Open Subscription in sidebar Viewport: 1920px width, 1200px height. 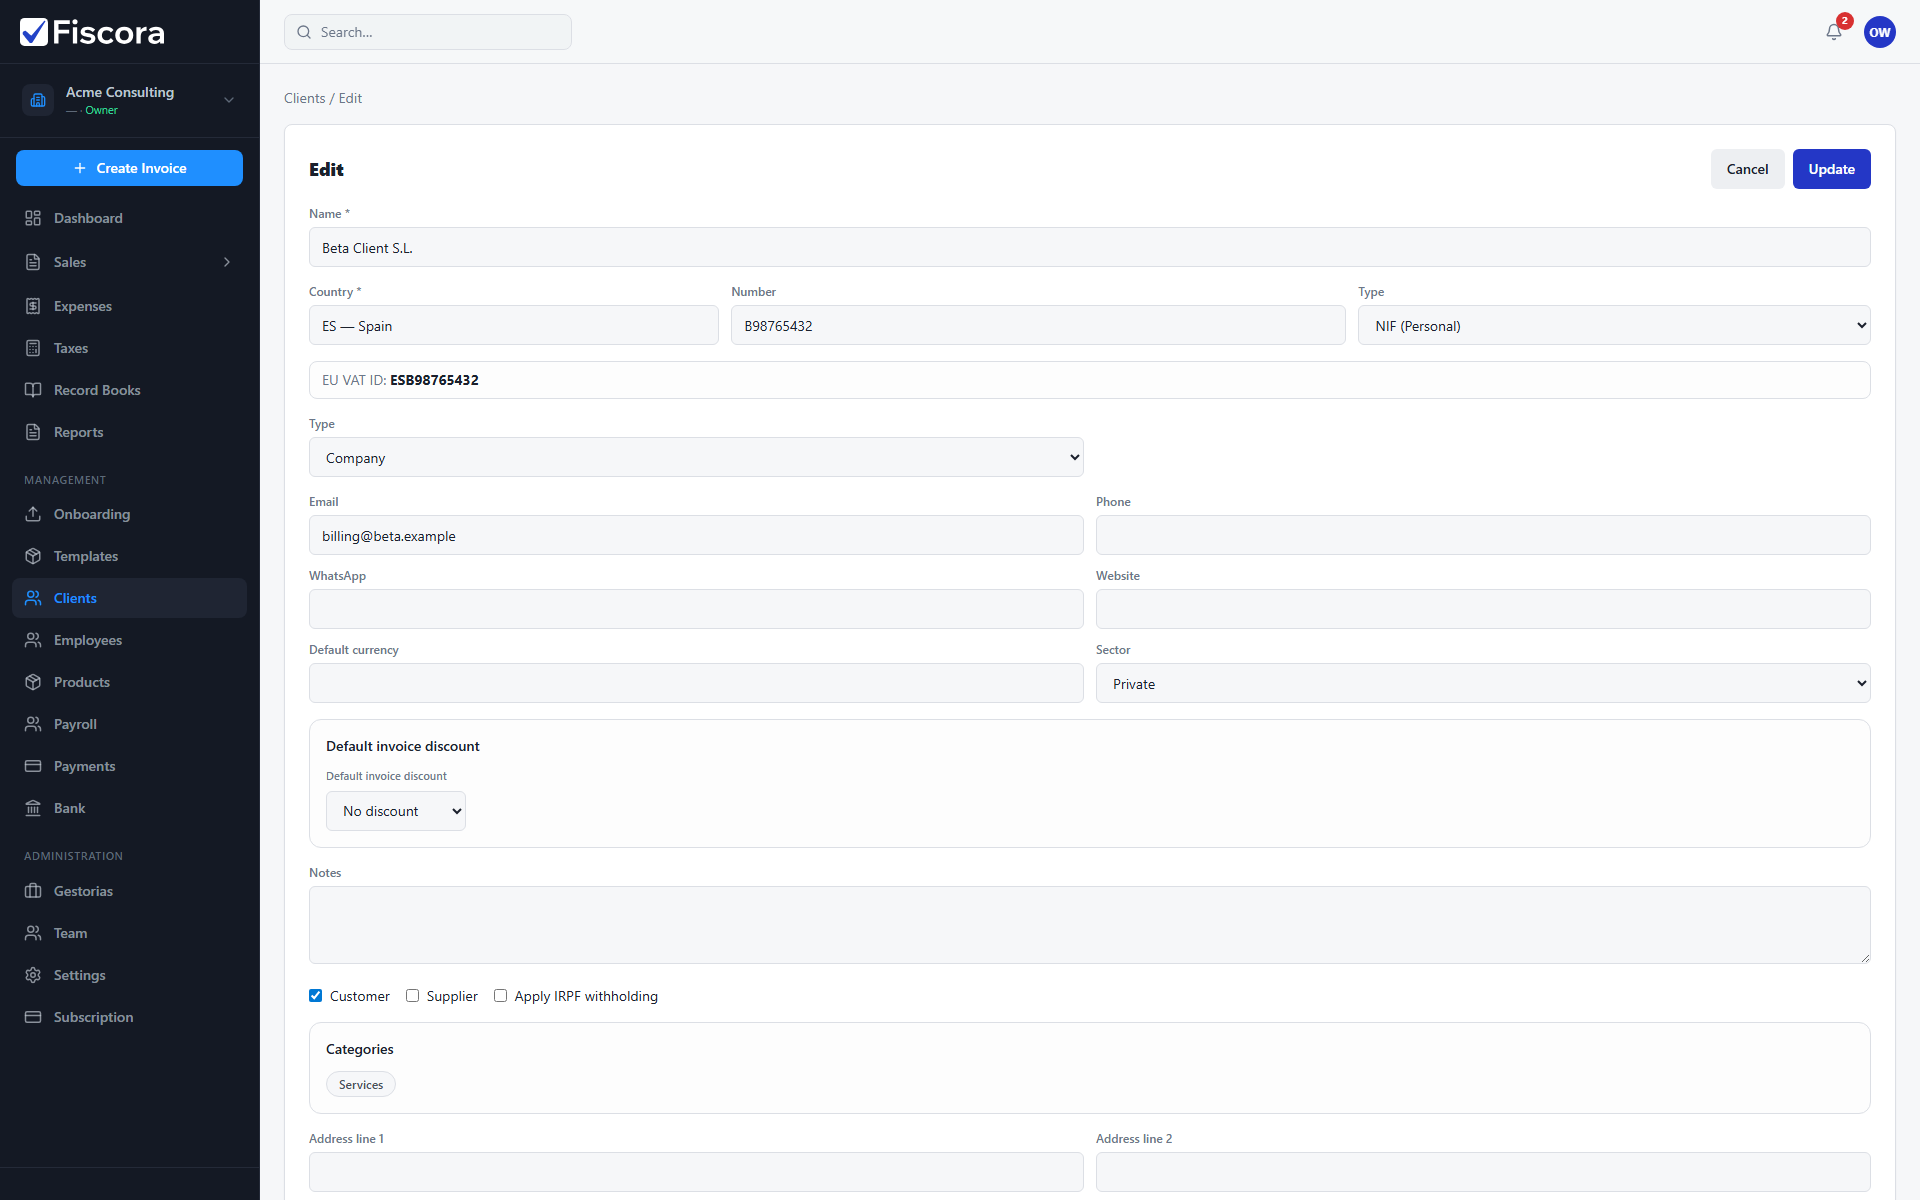(129, 1017)
